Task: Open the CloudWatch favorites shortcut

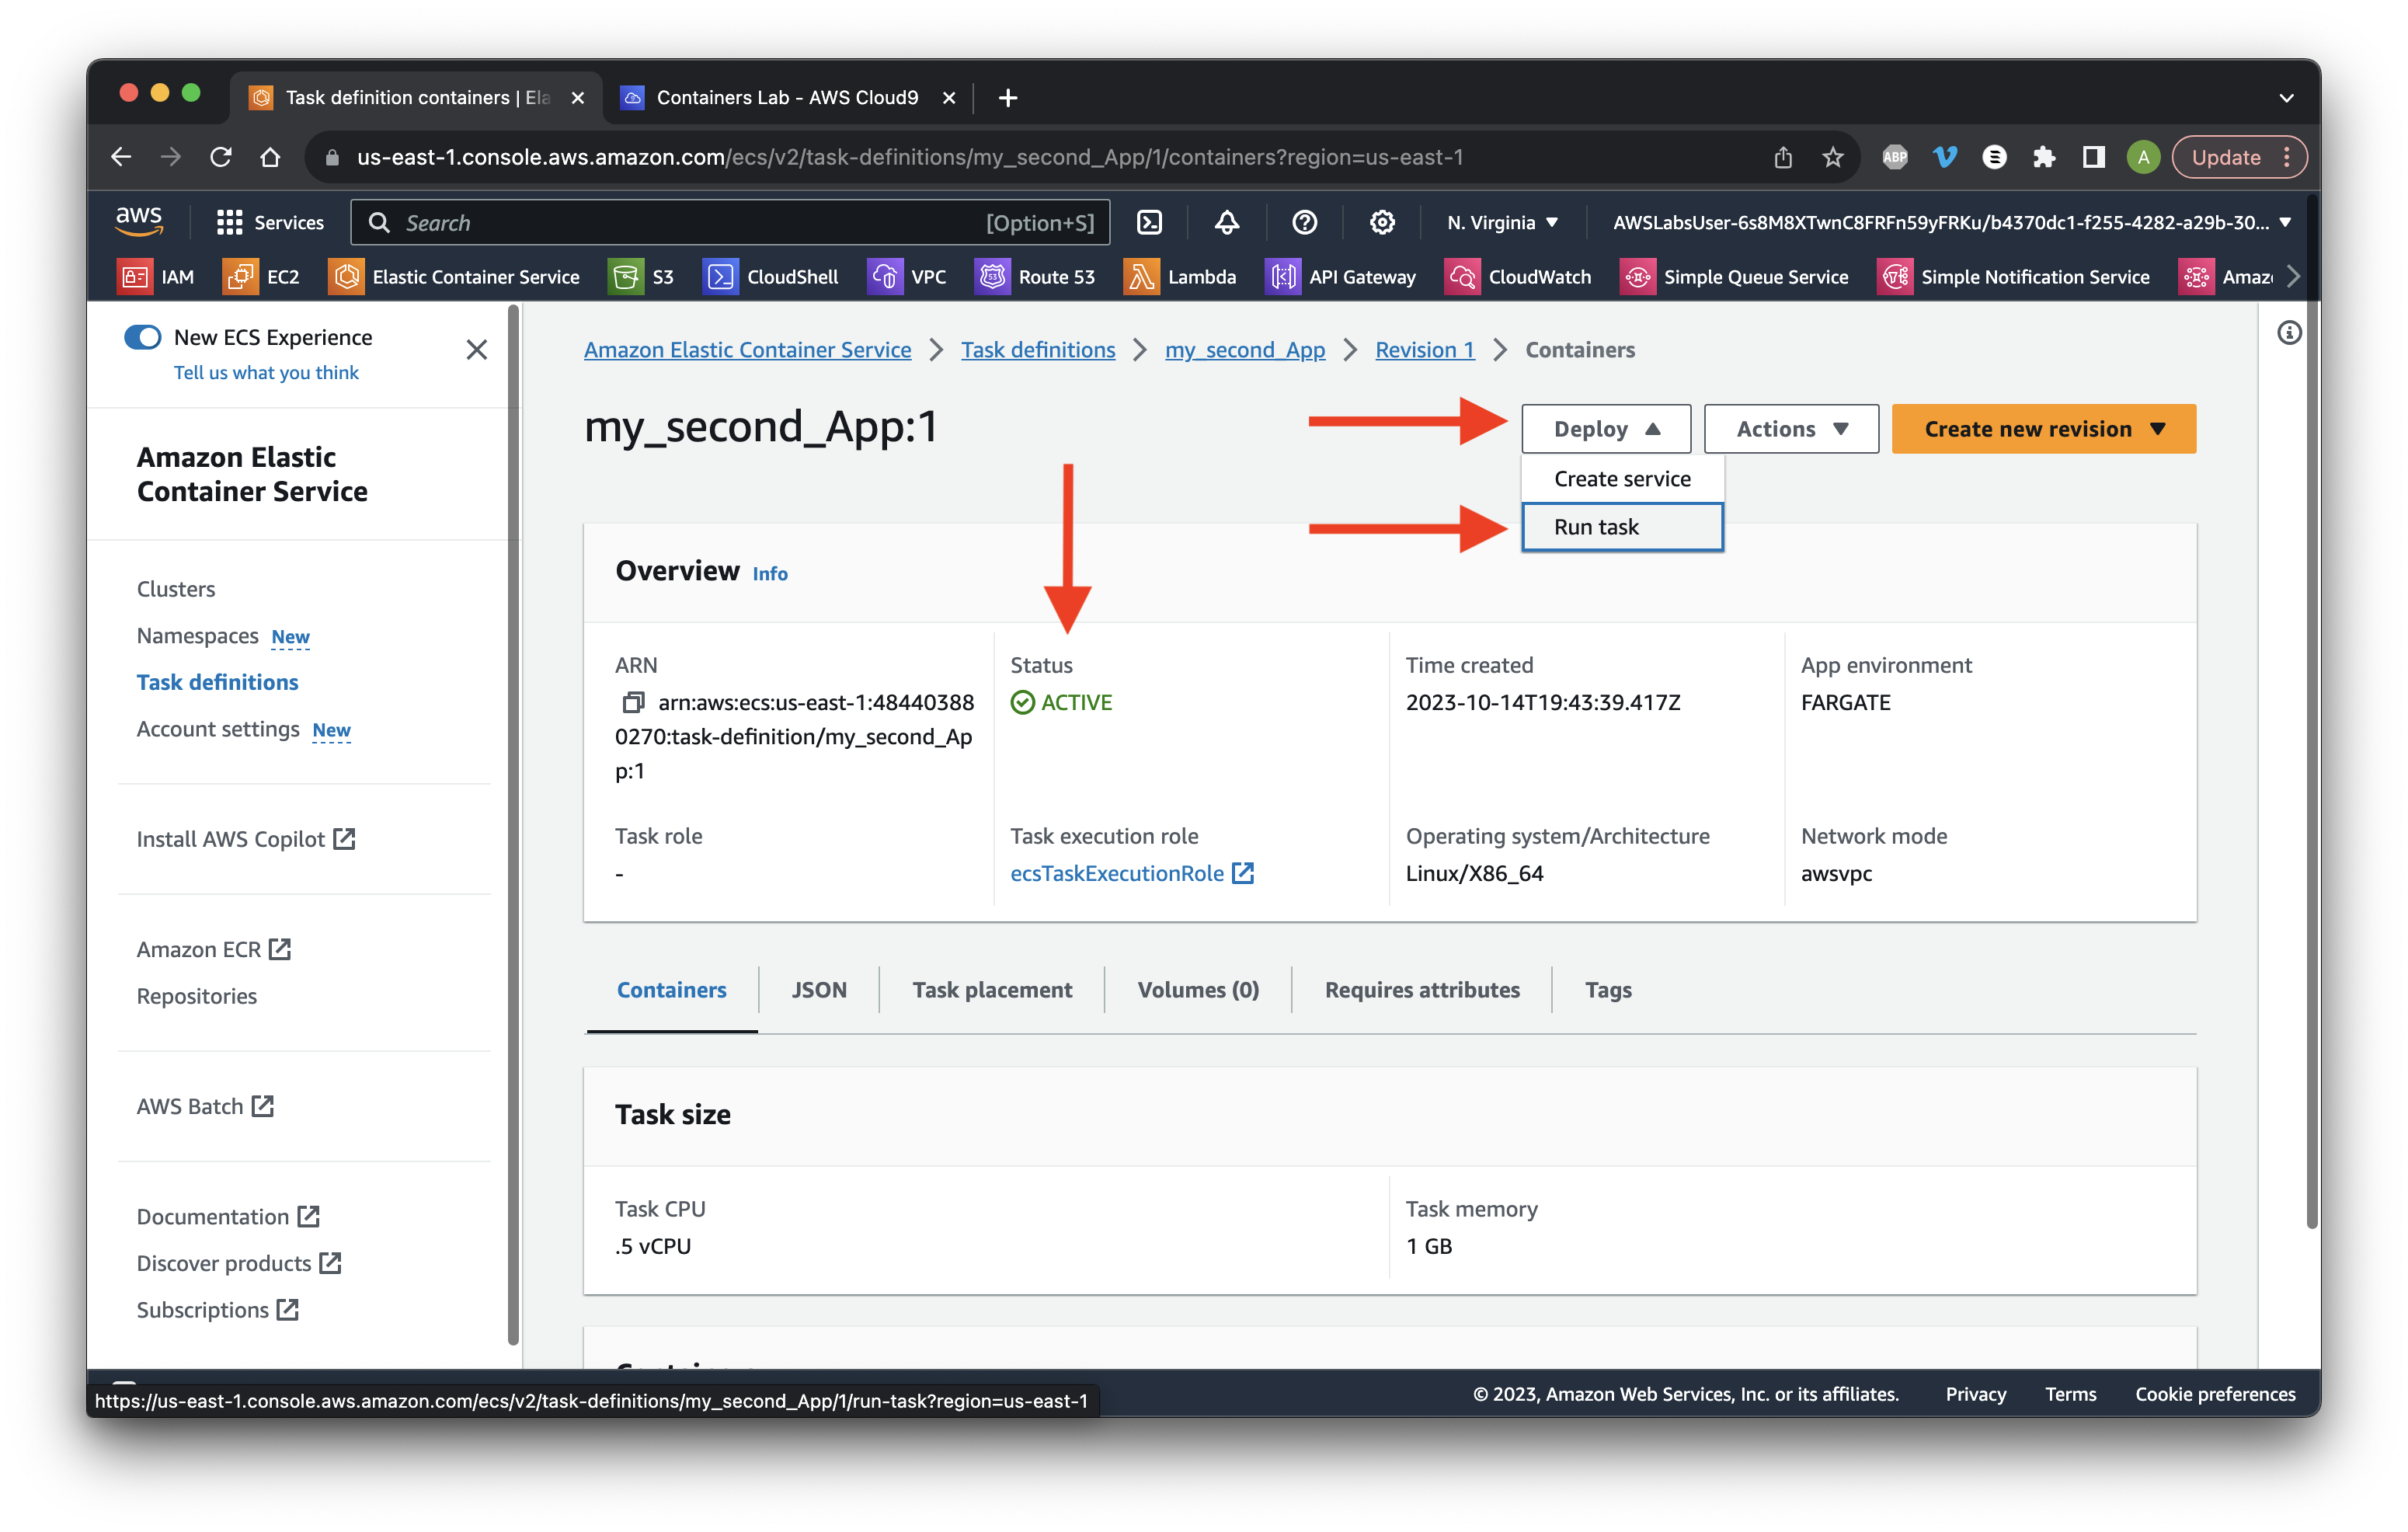Action: (1518, 277)
